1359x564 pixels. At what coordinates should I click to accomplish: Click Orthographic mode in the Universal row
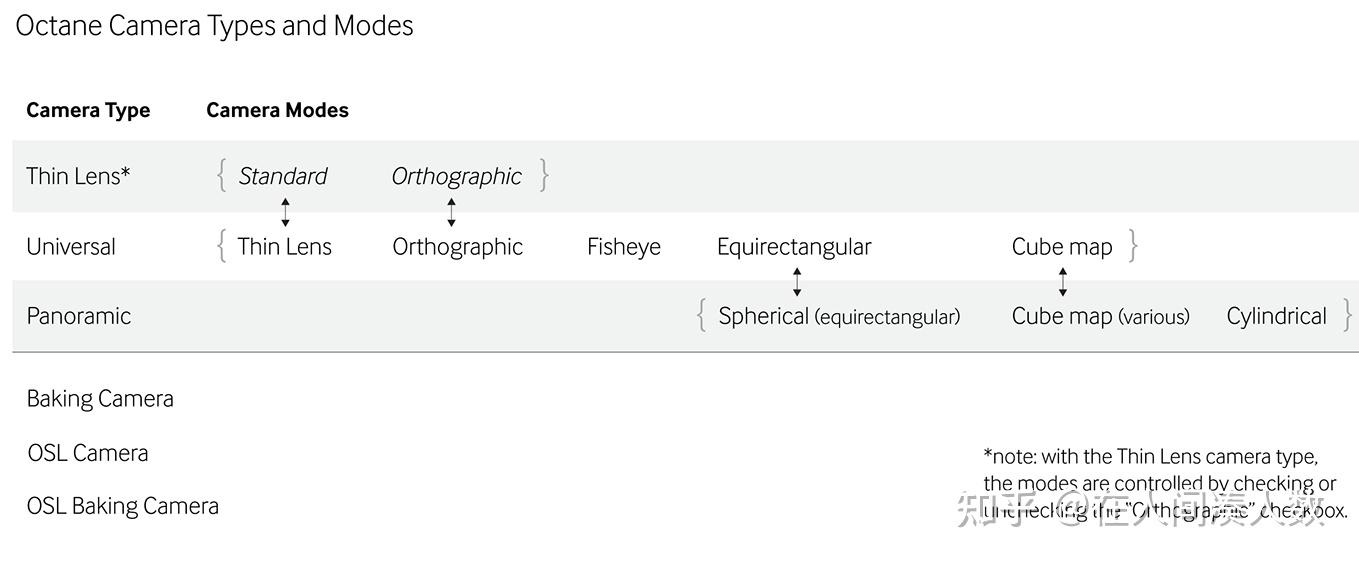tap(457, 246)
